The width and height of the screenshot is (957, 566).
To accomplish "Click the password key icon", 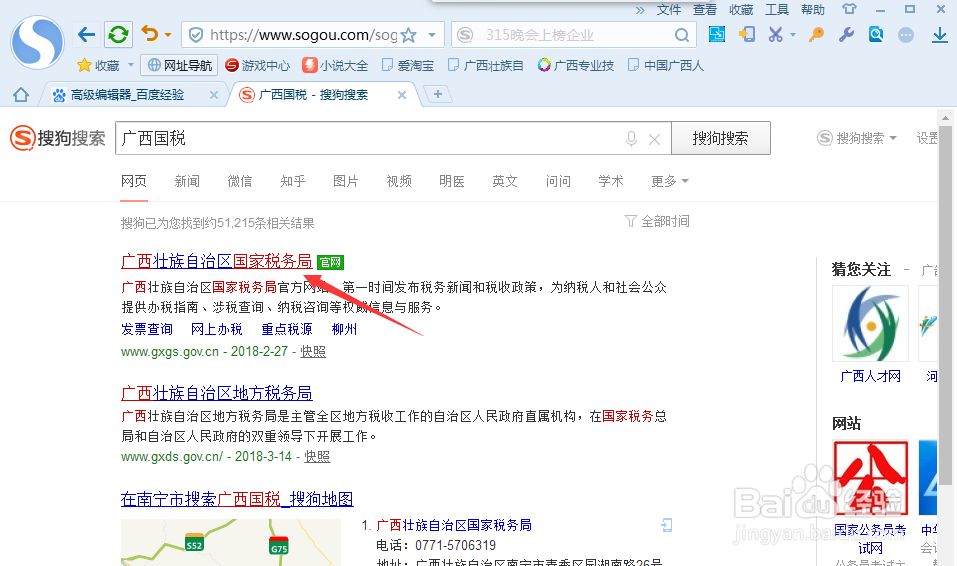I will coord(816,34).
